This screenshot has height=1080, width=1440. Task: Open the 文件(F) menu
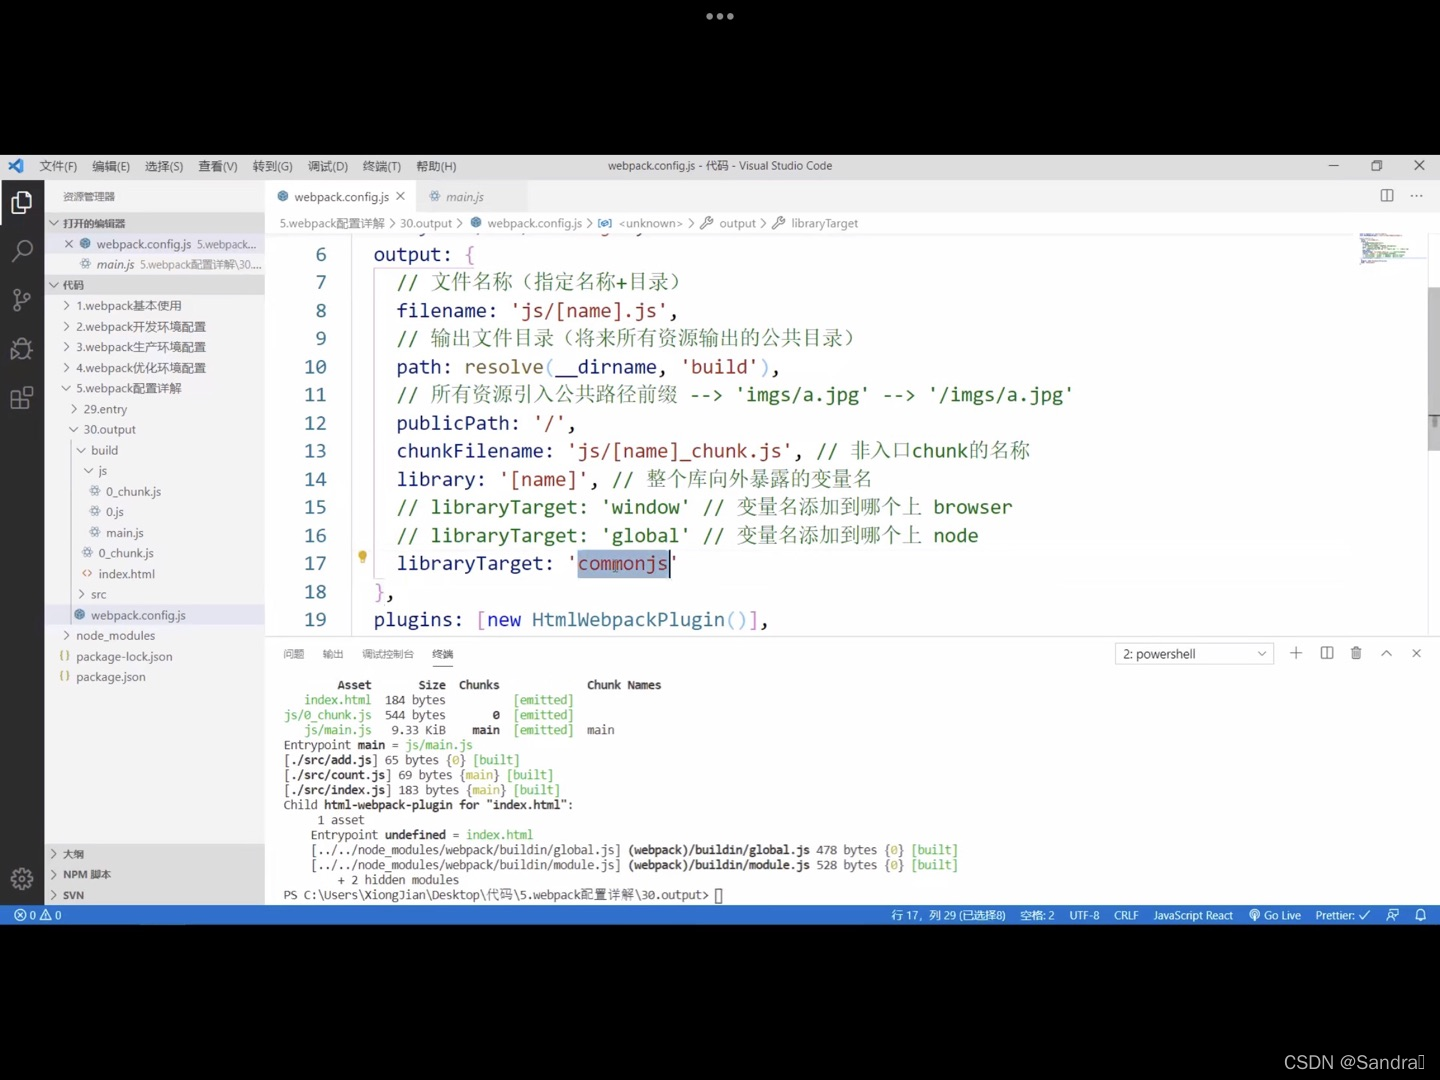click(x=58, y=166)
